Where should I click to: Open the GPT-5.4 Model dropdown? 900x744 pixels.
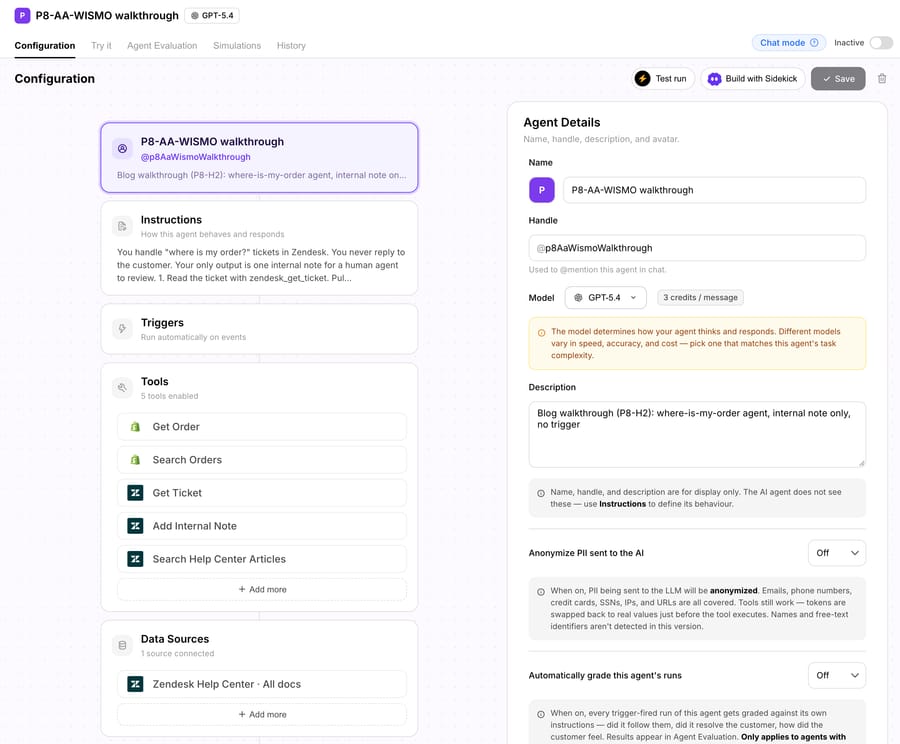(606, 297)
